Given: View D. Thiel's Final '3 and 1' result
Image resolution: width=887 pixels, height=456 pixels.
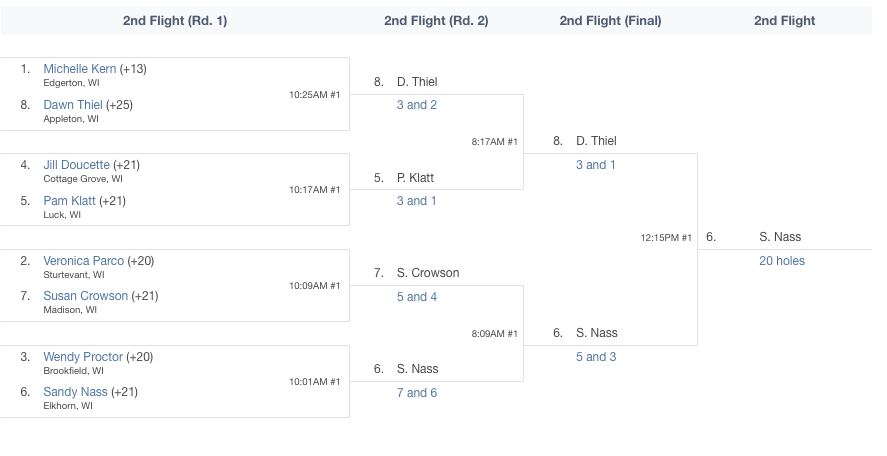Looking at the screenshot, I should [596, 165].
